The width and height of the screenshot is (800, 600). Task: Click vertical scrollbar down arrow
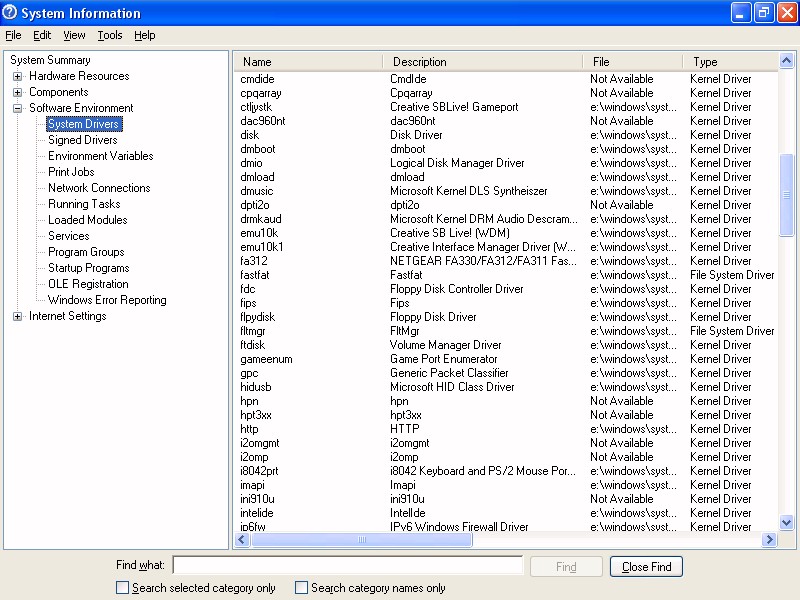(x=787, y=522)
